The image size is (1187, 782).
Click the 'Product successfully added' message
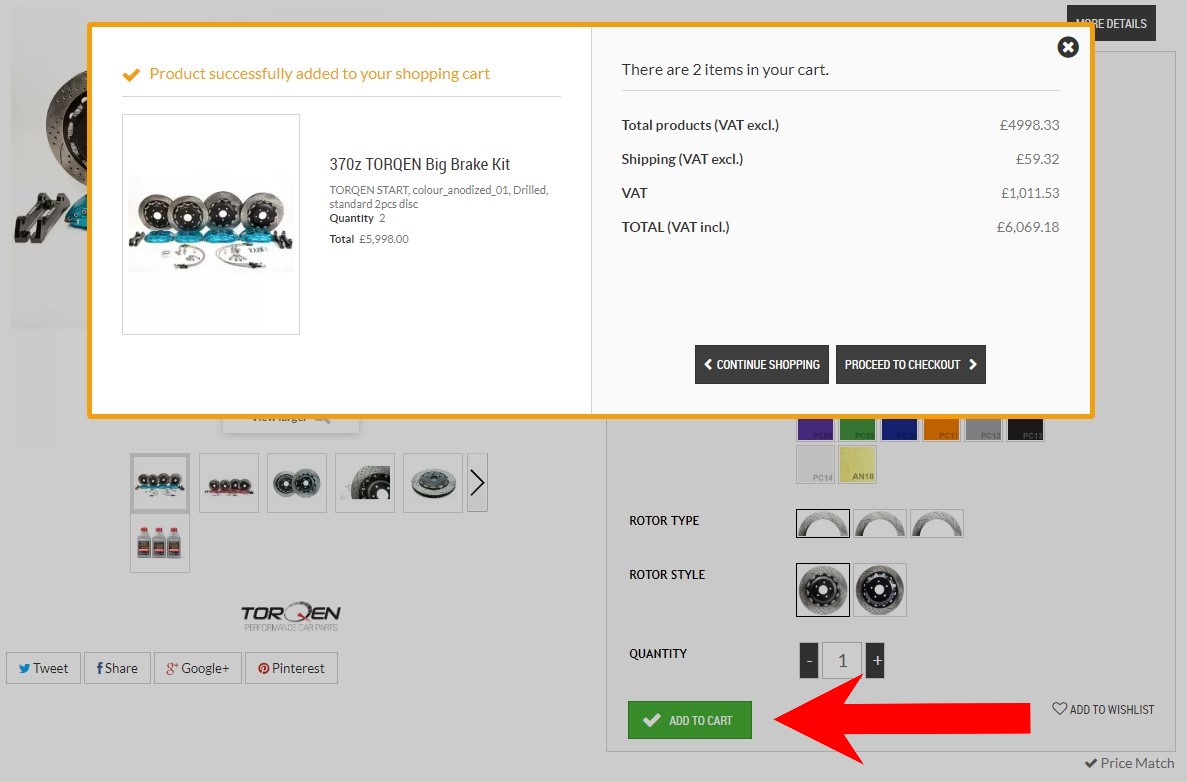point(319,73)
